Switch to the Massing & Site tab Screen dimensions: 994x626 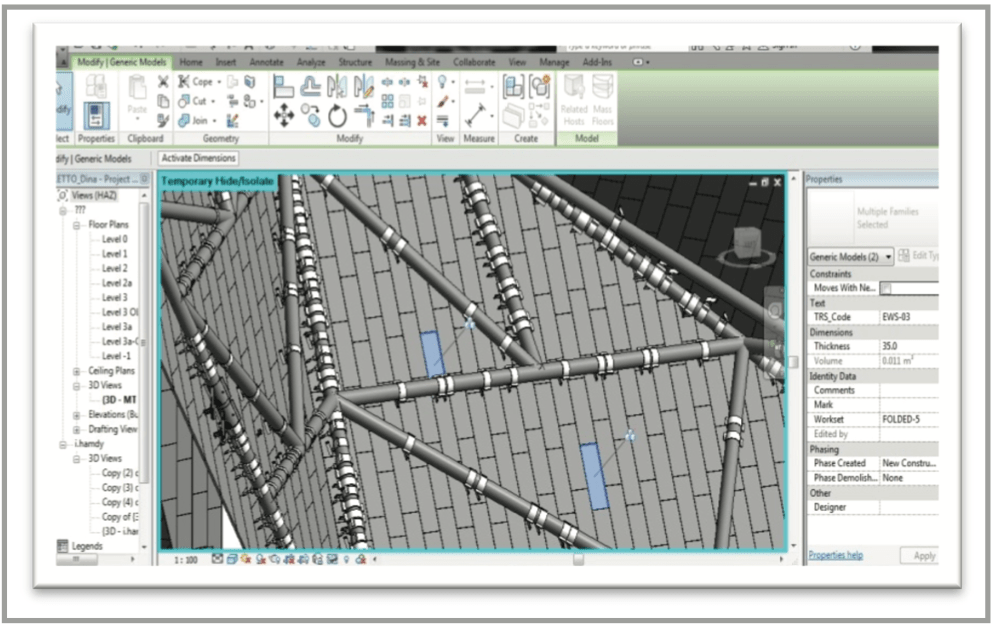click(412, 62)
